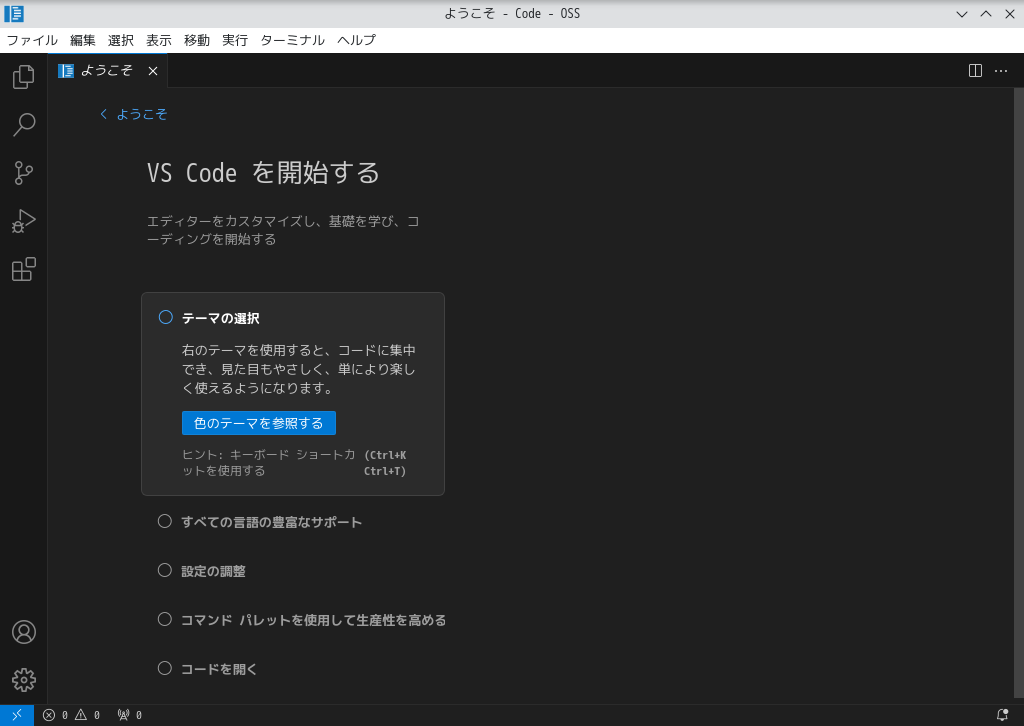Select the テーマの選択 step heading
This screenshot has width=1024, height=726.
coord(221,319)
